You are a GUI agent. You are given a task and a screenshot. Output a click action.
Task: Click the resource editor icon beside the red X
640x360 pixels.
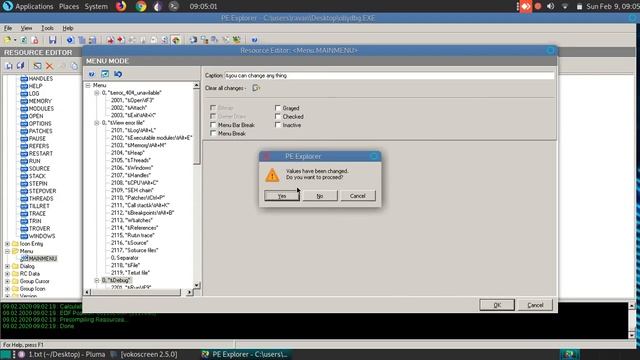37,66
